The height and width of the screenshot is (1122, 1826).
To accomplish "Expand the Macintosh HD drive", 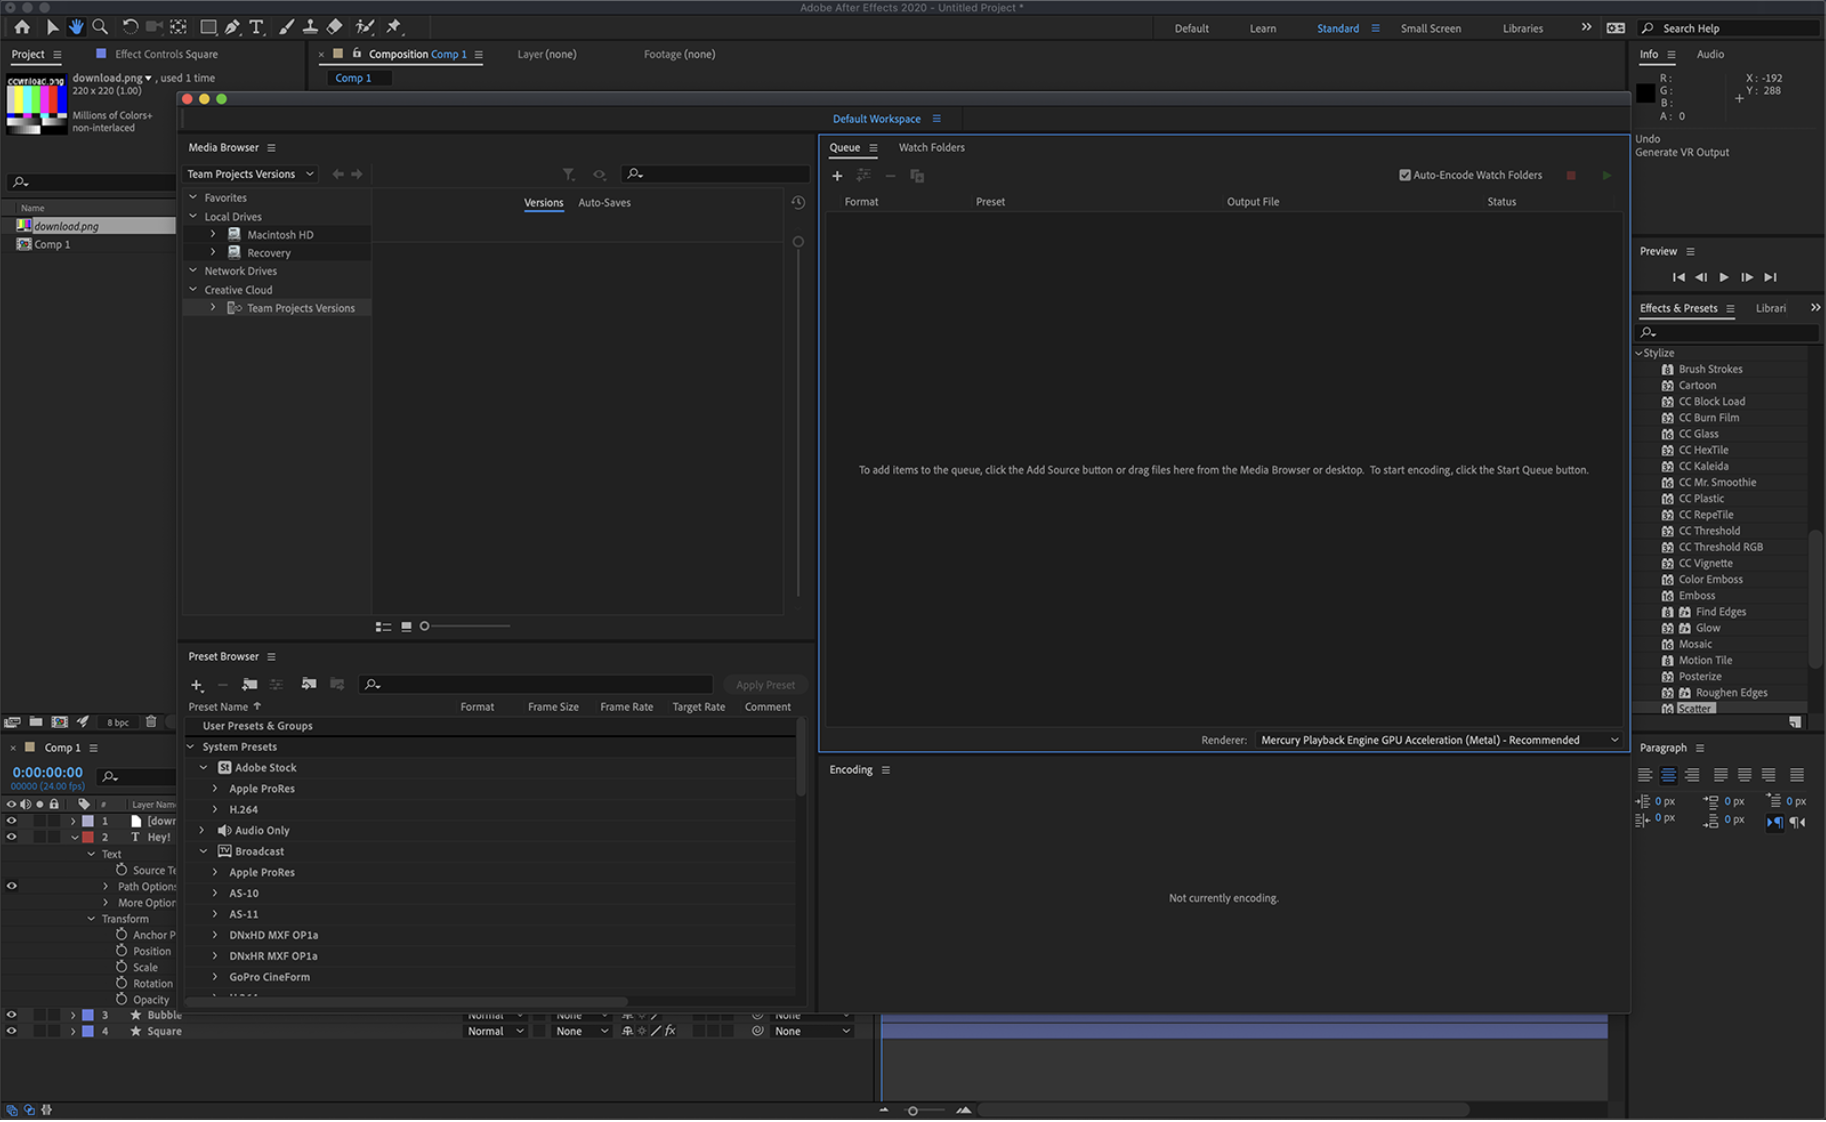I will pyautogui.click(x=213, y=234).
